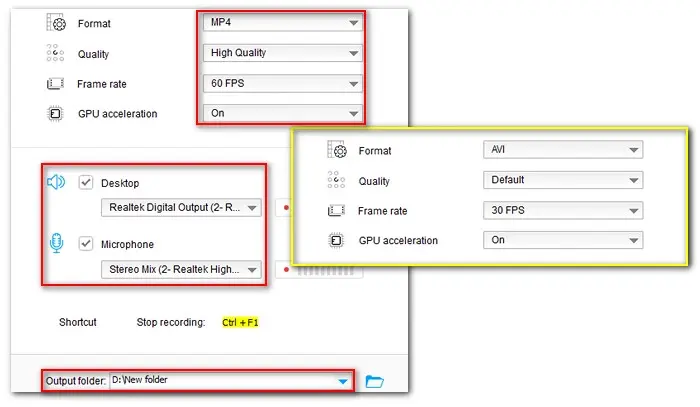This screenshot has height=407, width=700.
Task: Open the High Quality dropdown
Action: pos(283,53)
